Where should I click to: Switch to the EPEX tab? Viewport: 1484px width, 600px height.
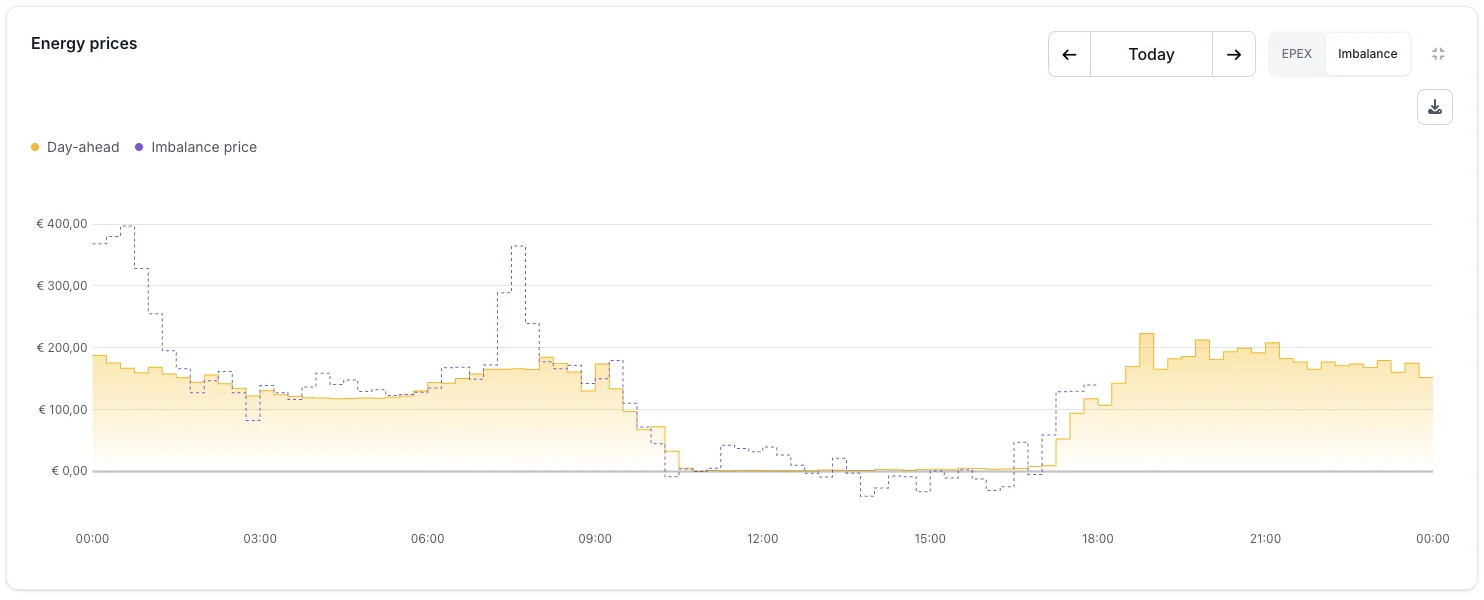pos(1297,54)
